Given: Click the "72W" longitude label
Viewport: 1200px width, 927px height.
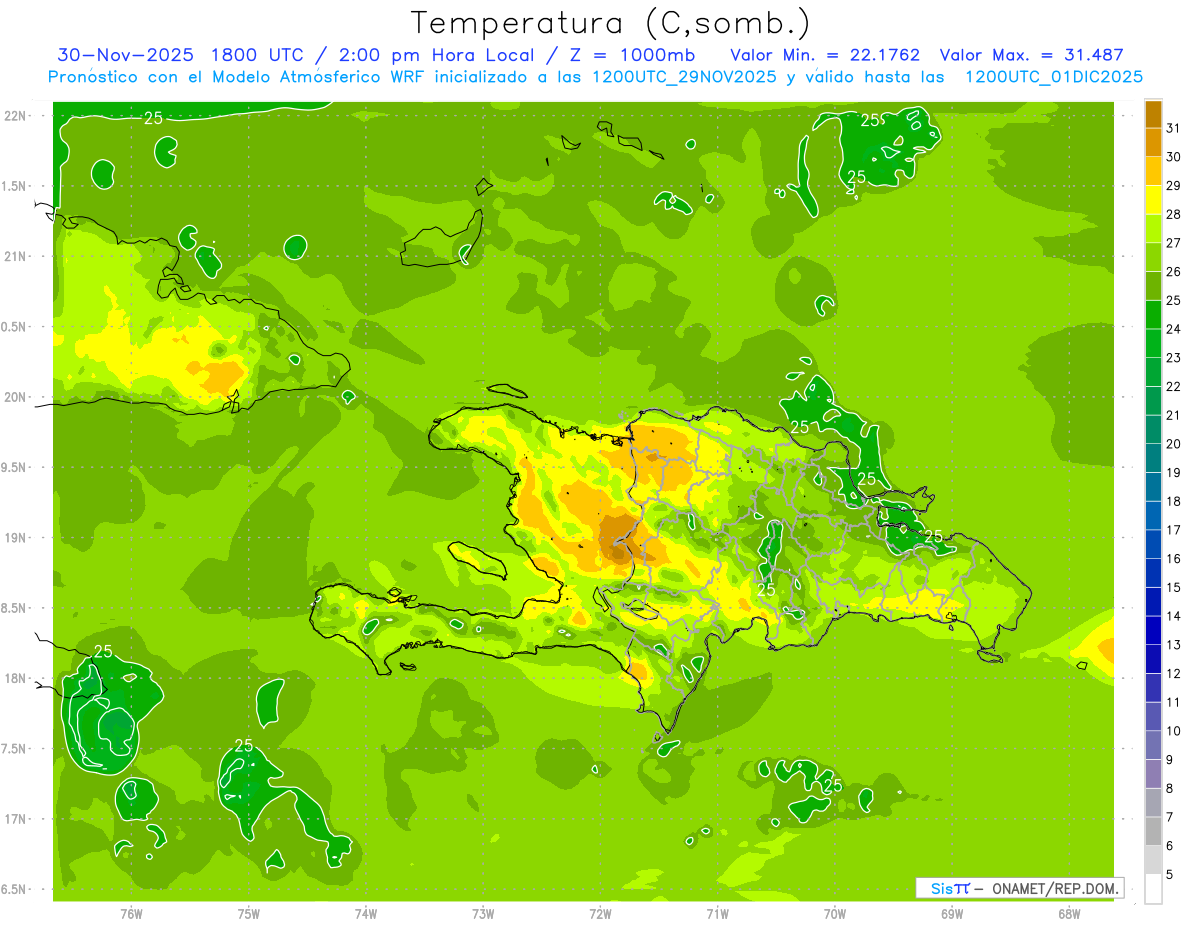Looking at the screenshot, I should pyautogui.click(x=601, y=914).
